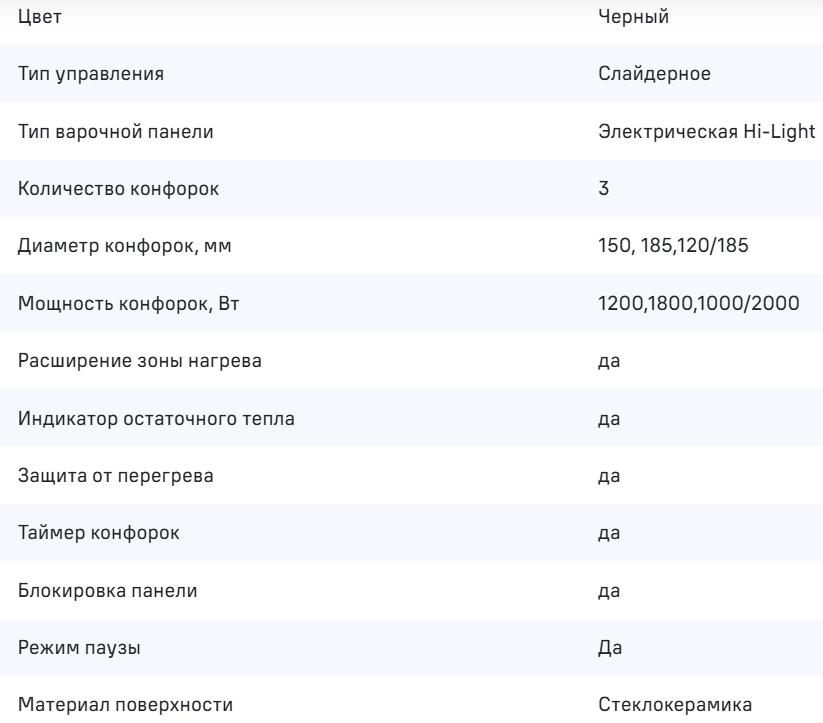The height and width of the screenshot is (723, 823).
Task: Select the '1200,1800,1000/2000' power value
Action: click(697, 304)
